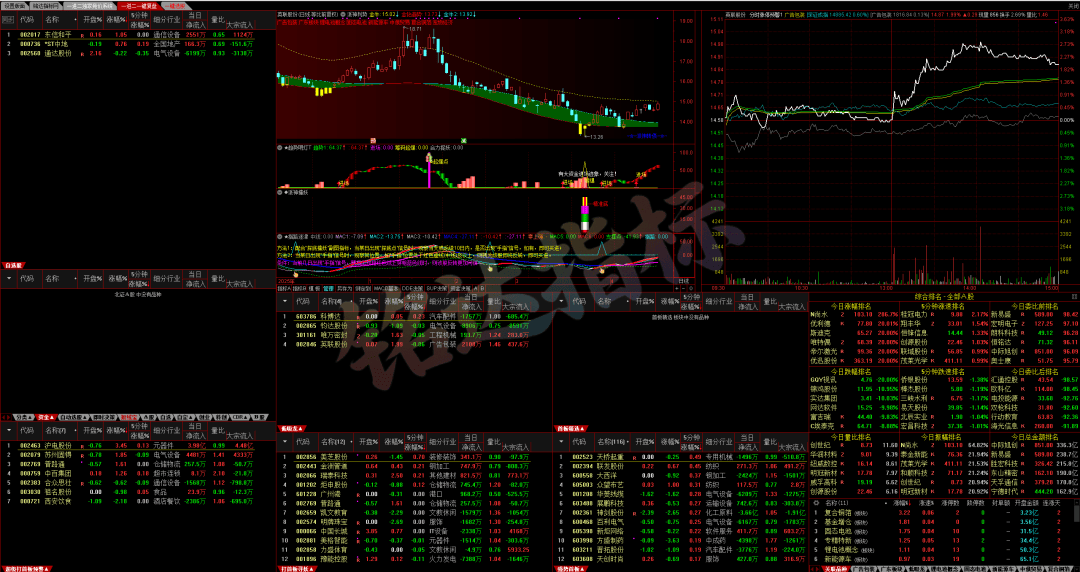The image size is (1080, 572).
Task: Open header dropdown arrow of 低吸龙 table
Action: coord(284,441)
